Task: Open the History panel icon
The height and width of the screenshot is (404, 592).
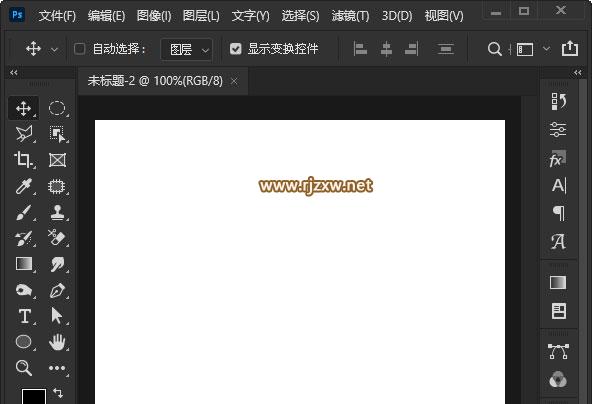Action: (x=558, y=101)
